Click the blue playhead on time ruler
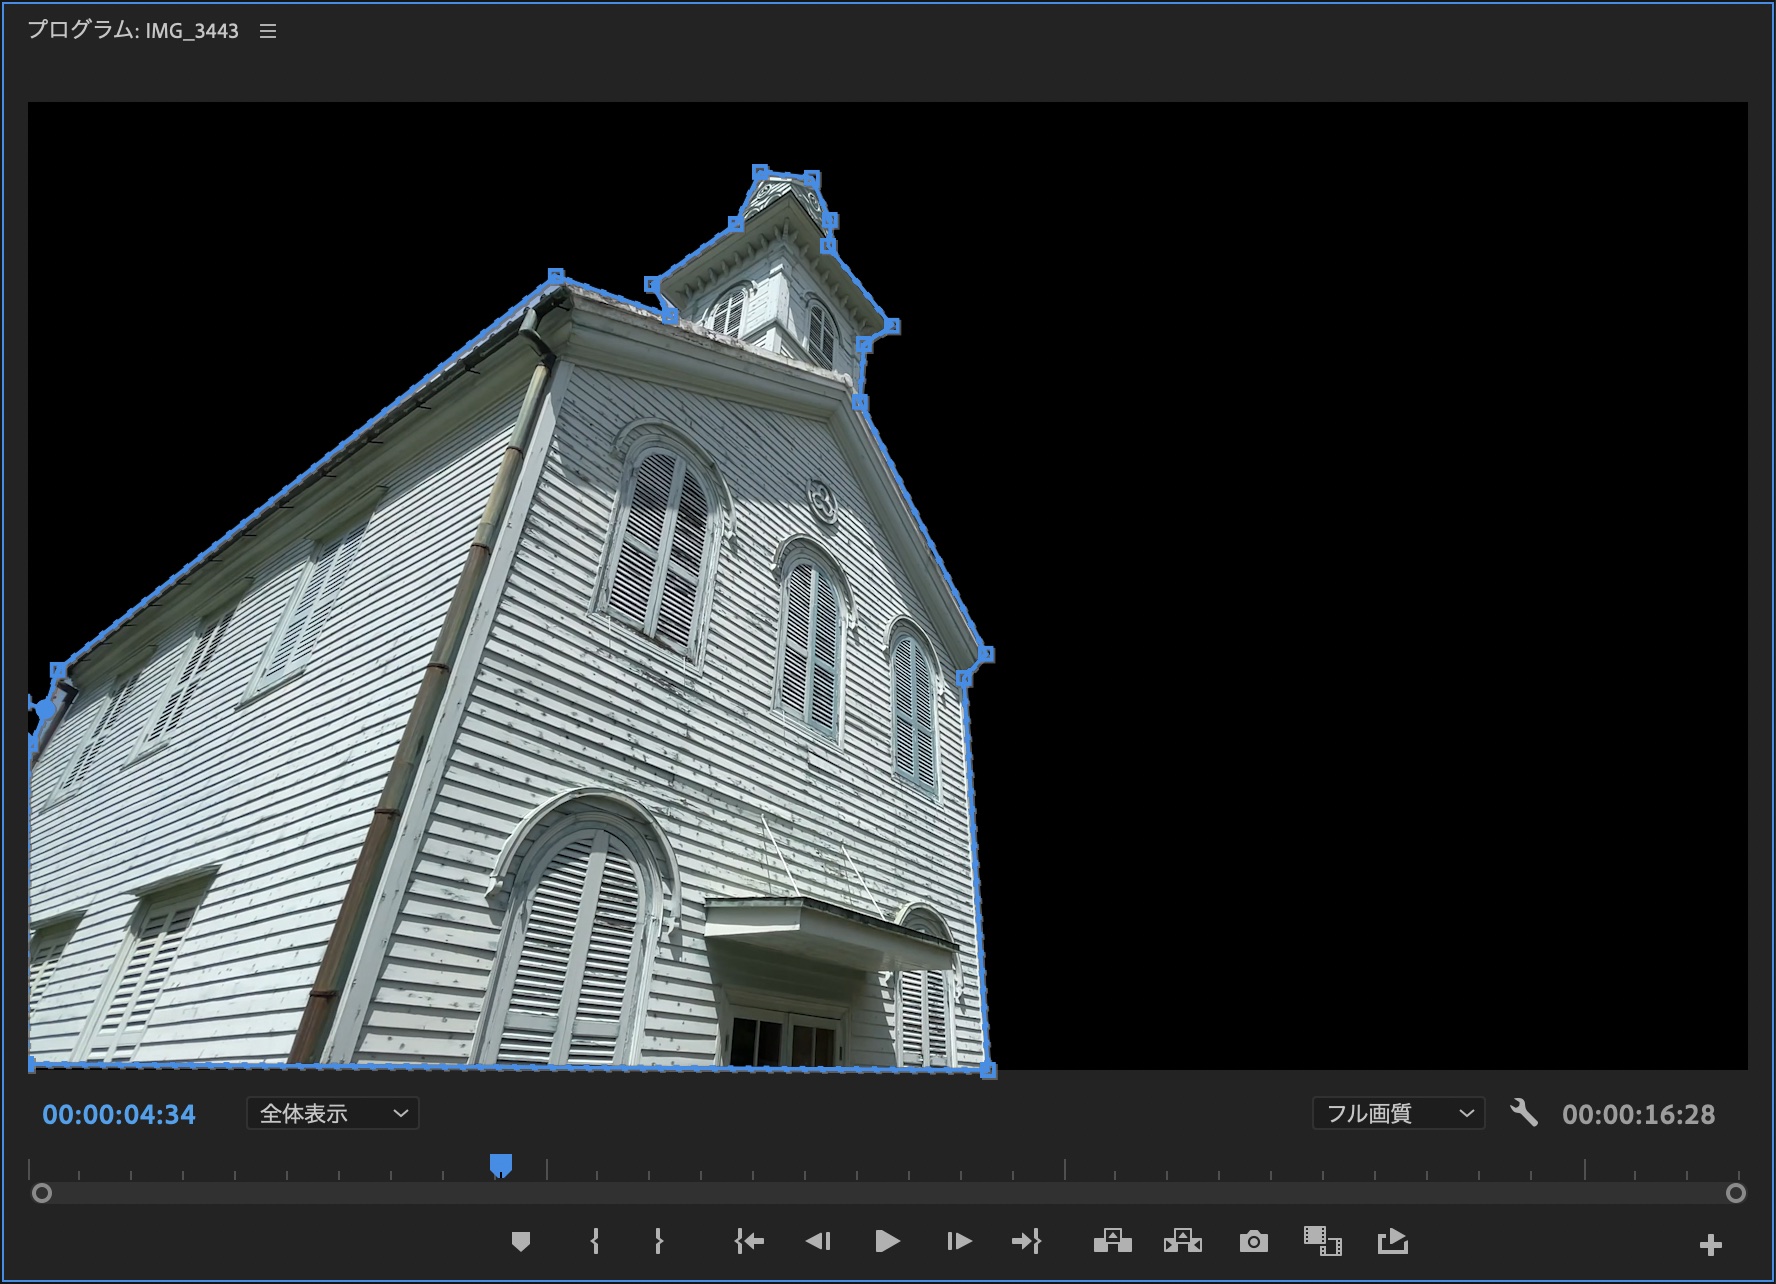1776x1284 pixels. pos(501,1165)
